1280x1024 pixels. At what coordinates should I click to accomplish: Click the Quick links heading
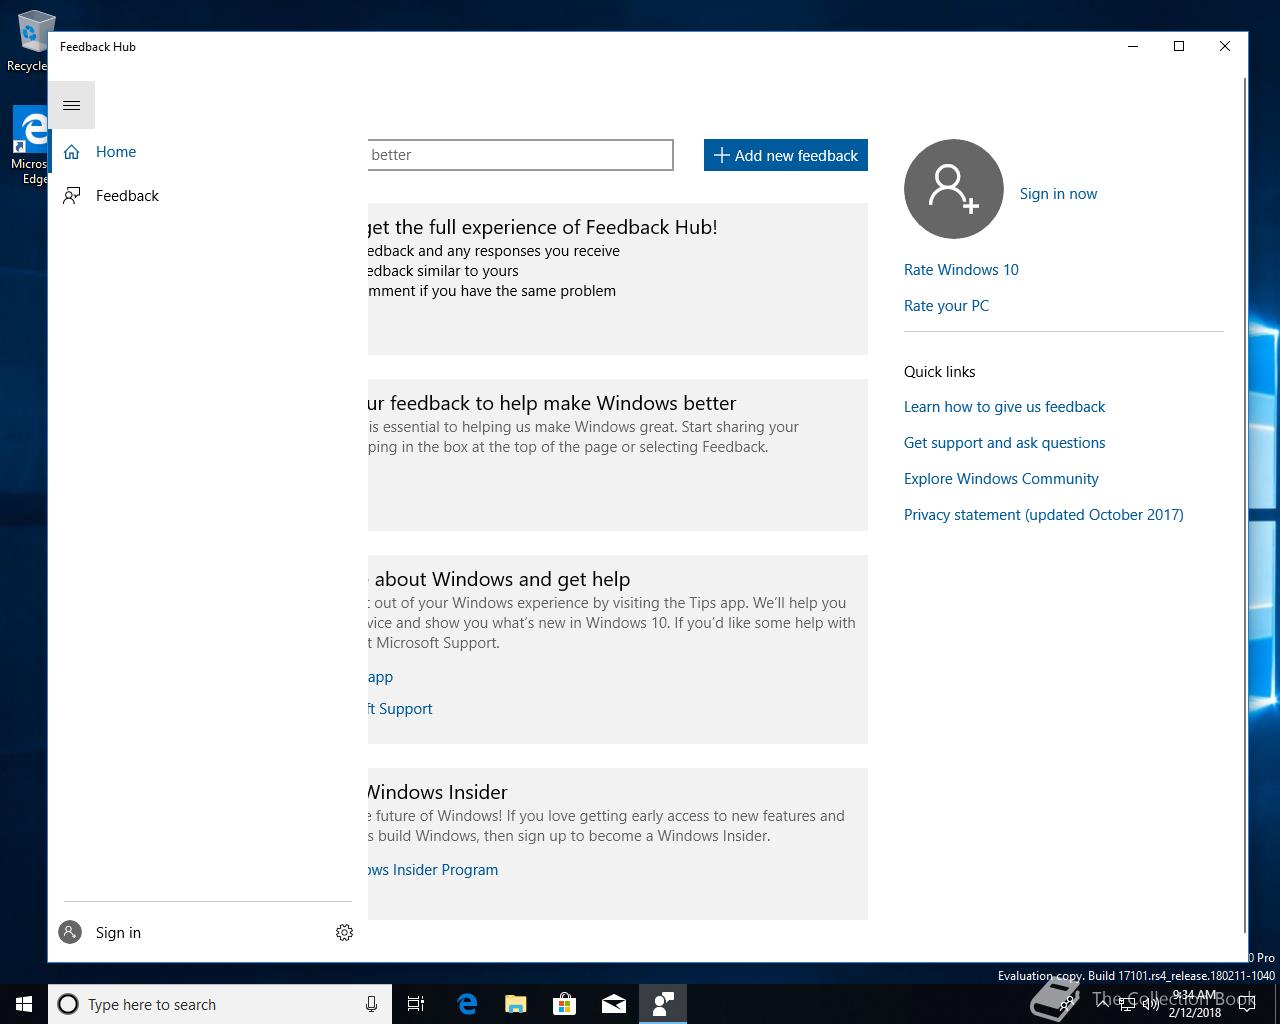939,372
